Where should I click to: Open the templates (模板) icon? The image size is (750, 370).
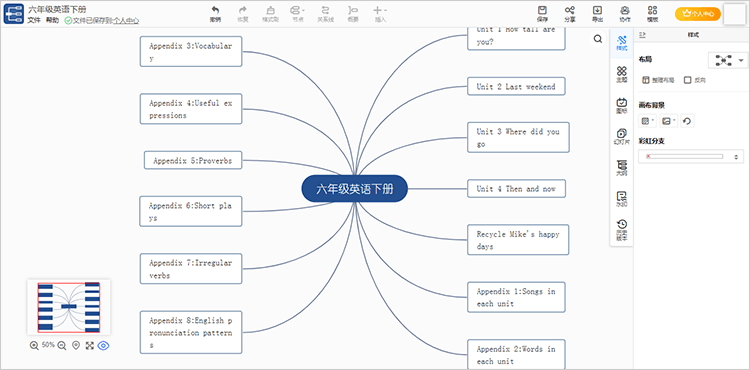pyautogui.click(x=652, y=10)
